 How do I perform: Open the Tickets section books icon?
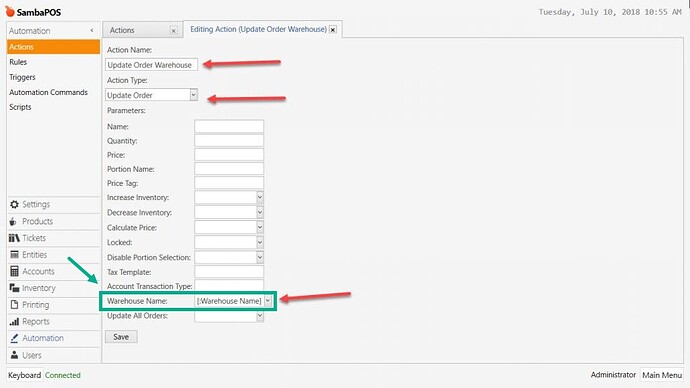[14, 238]
